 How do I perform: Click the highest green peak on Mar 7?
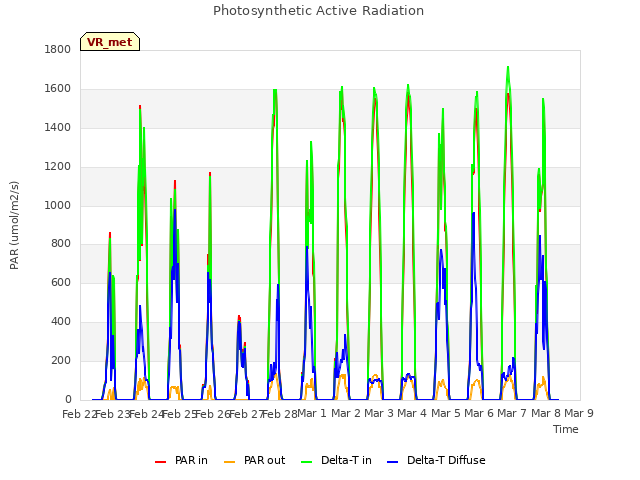coord(508,67)
